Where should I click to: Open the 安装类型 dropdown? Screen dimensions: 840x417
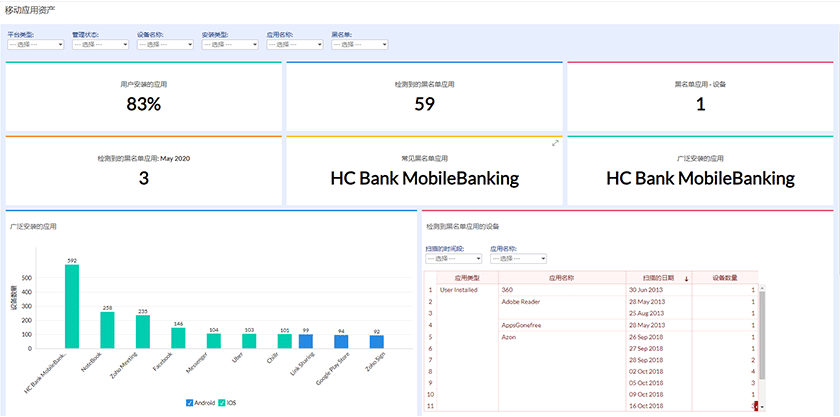230,44
